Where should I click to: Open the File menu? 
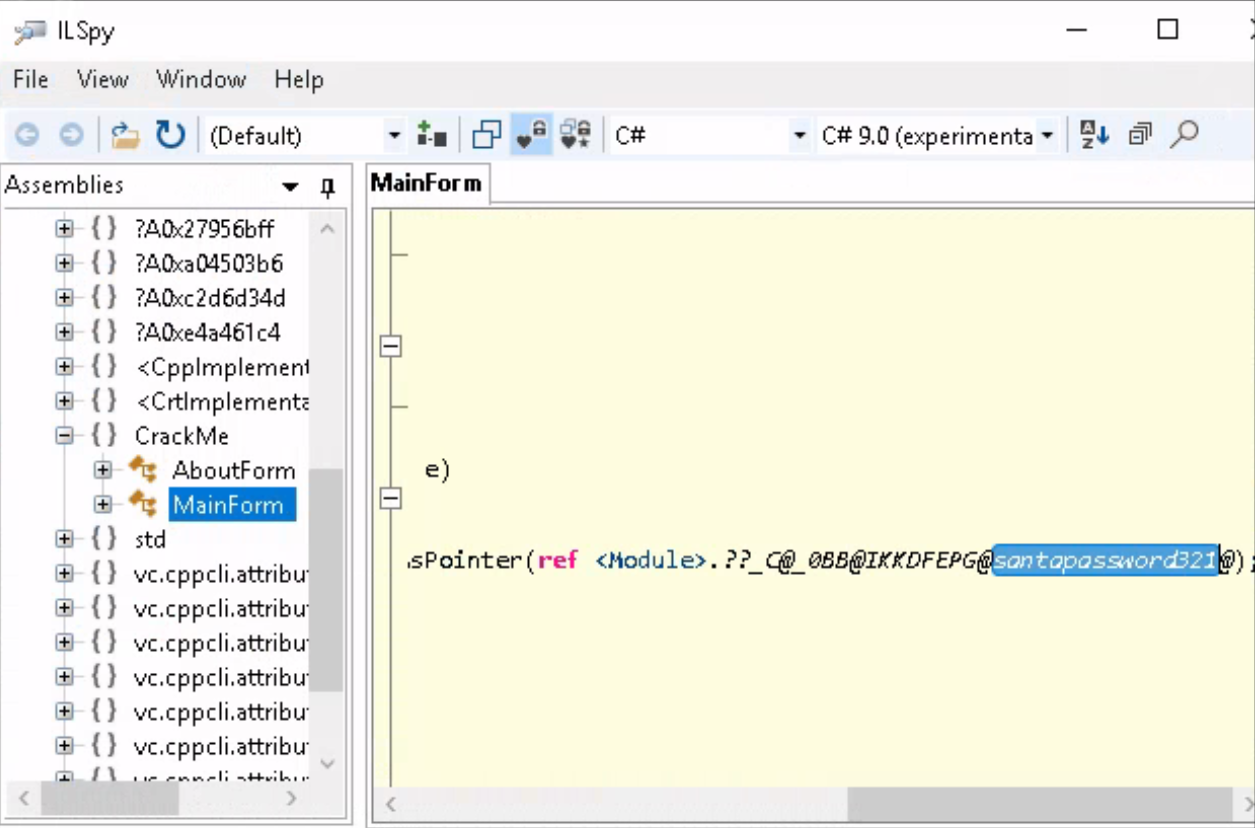[x=30, y=80]
